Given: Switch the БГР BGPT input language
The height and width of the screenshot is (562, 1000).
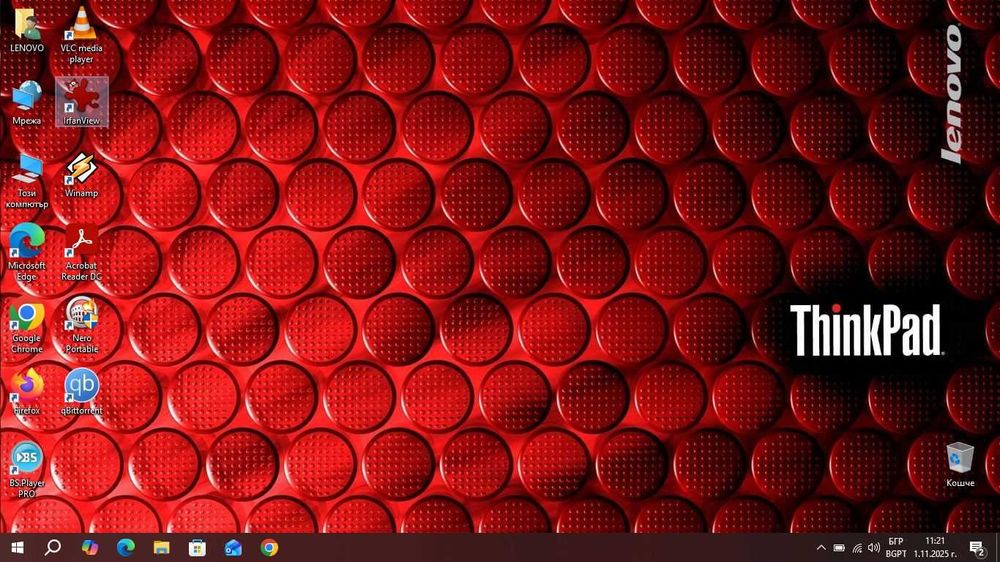Looking at the screenshot, I should [x=896, y=547].
